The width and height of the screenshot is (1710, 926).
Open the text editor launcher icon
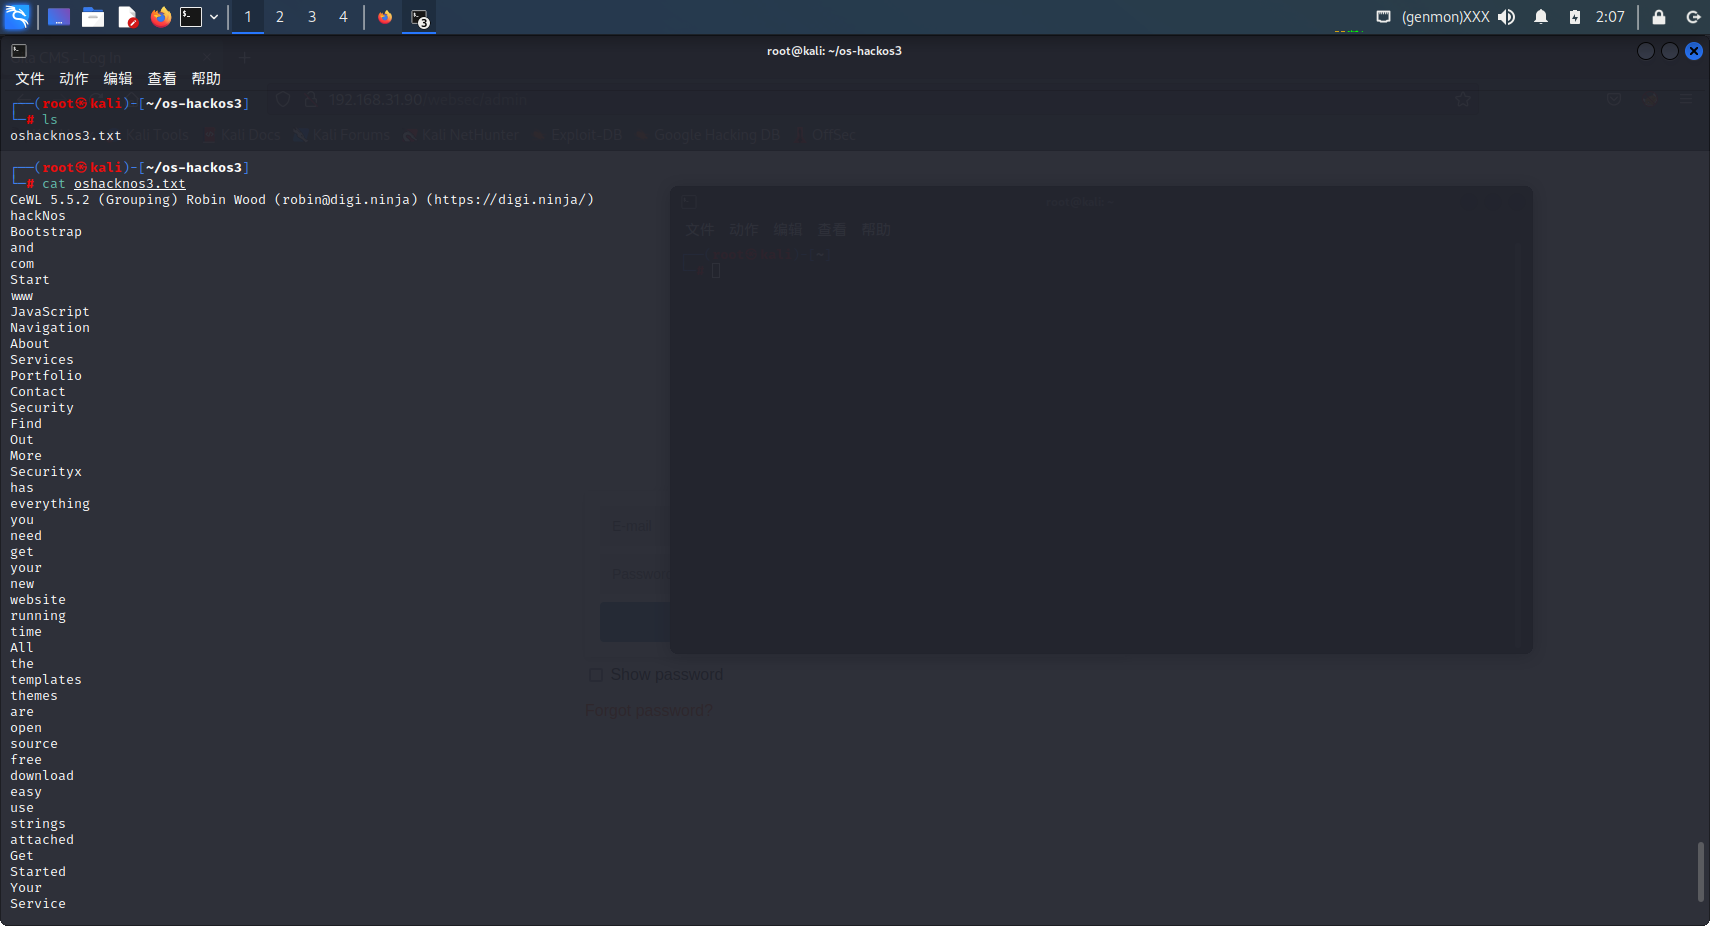coord(127,17)
